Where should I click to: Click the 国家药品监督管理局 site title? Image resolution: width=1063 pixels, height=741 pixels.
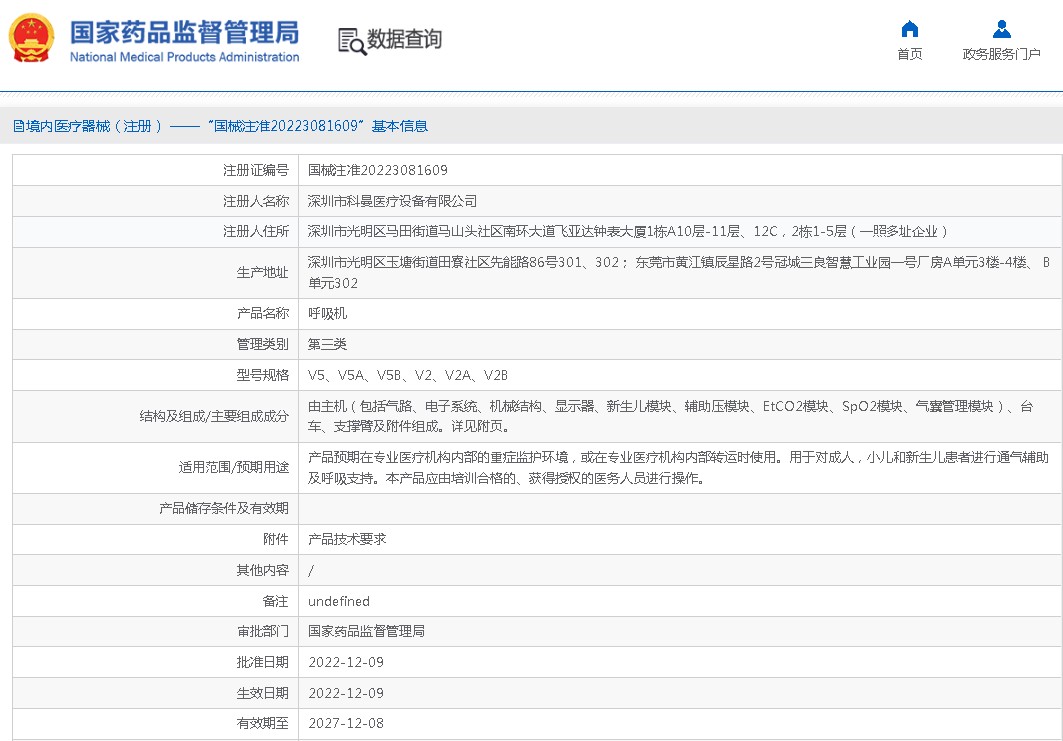184,33
